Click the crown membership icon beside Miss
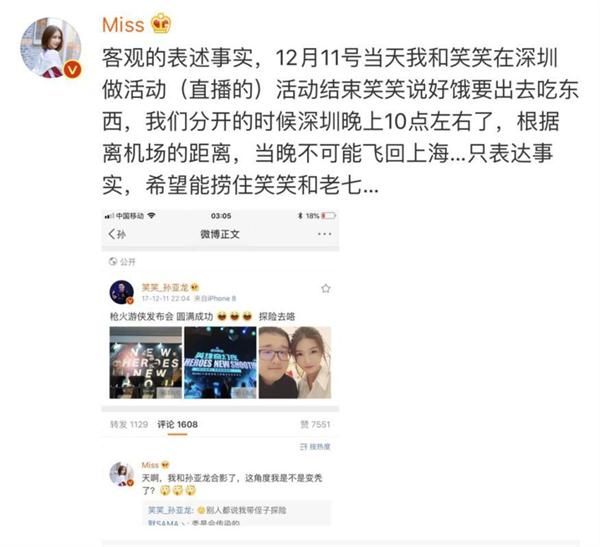 (161, 24)
